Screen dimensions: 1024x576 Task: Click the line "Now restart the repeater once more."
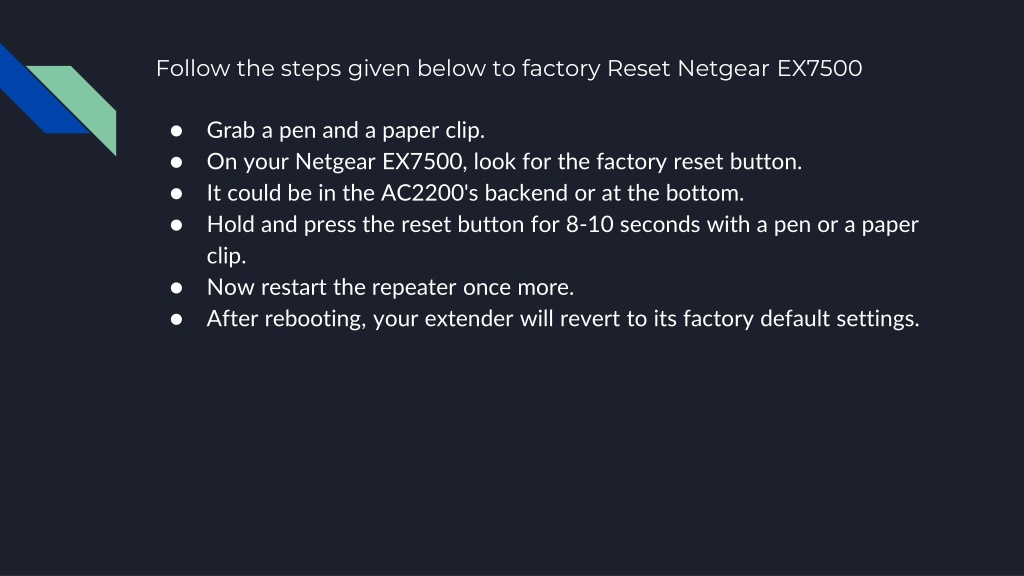click(391, 287)
